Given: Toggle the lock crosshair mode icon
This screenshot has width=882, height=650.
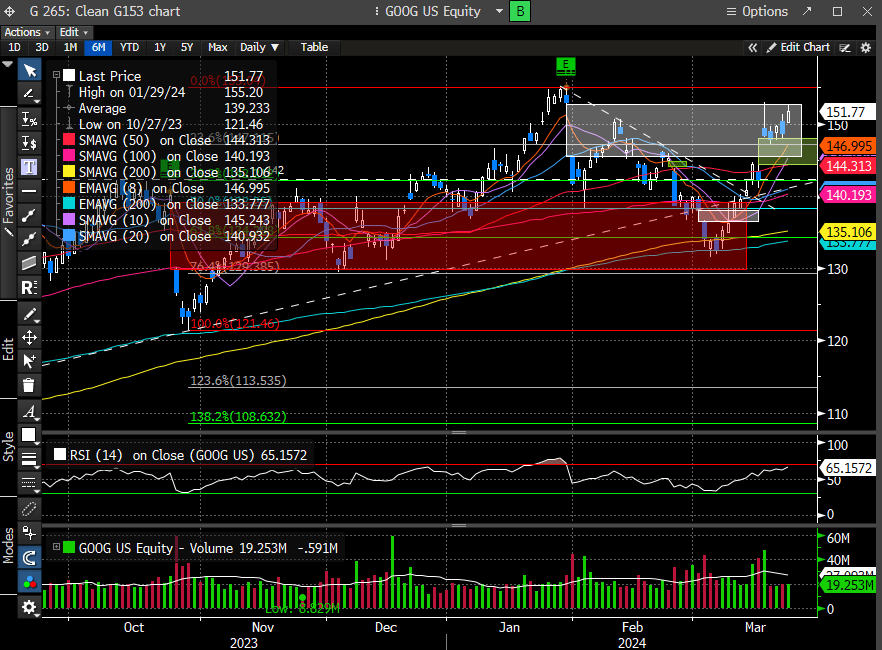Looking at the screenshot, I should 29,532.
